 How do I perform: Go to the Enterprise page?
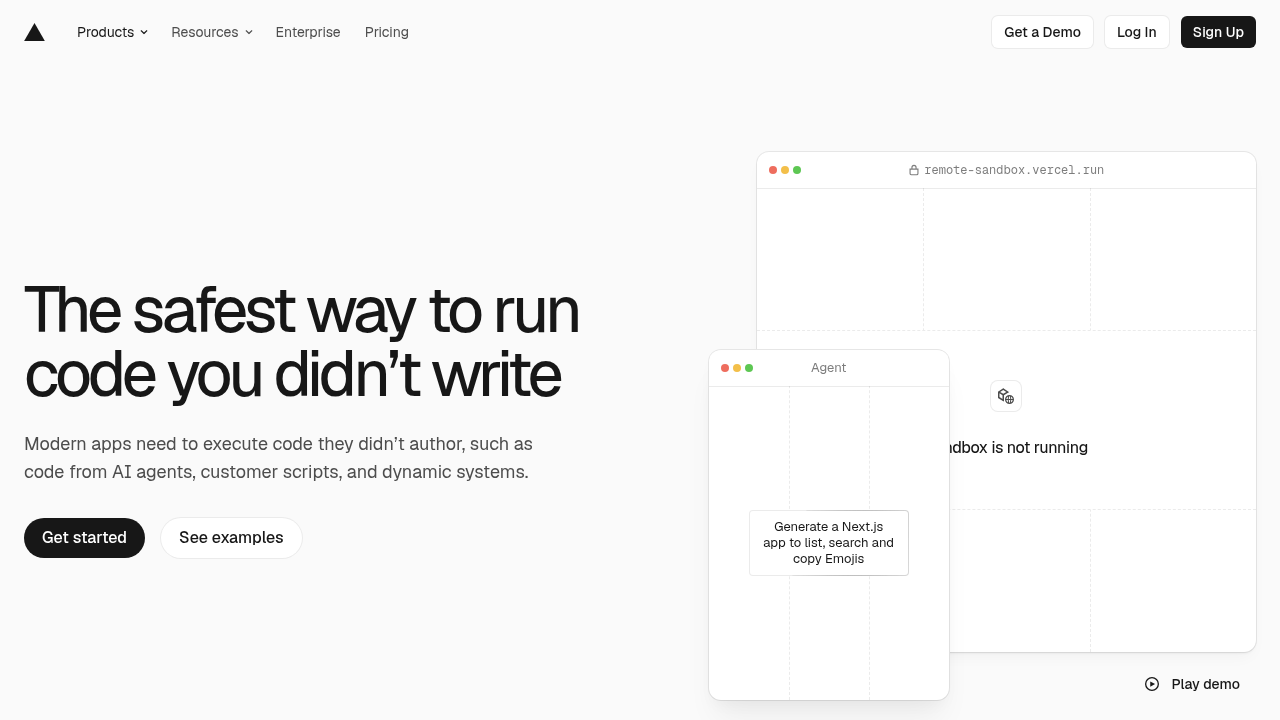(x=308, y=32)
